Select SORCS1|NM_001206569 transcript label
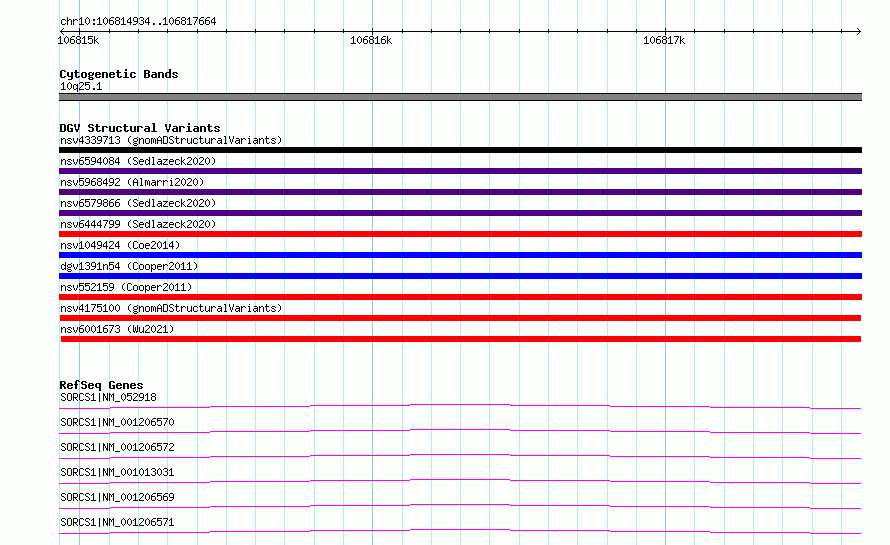The image size is (890, 545). click(117, 497)
